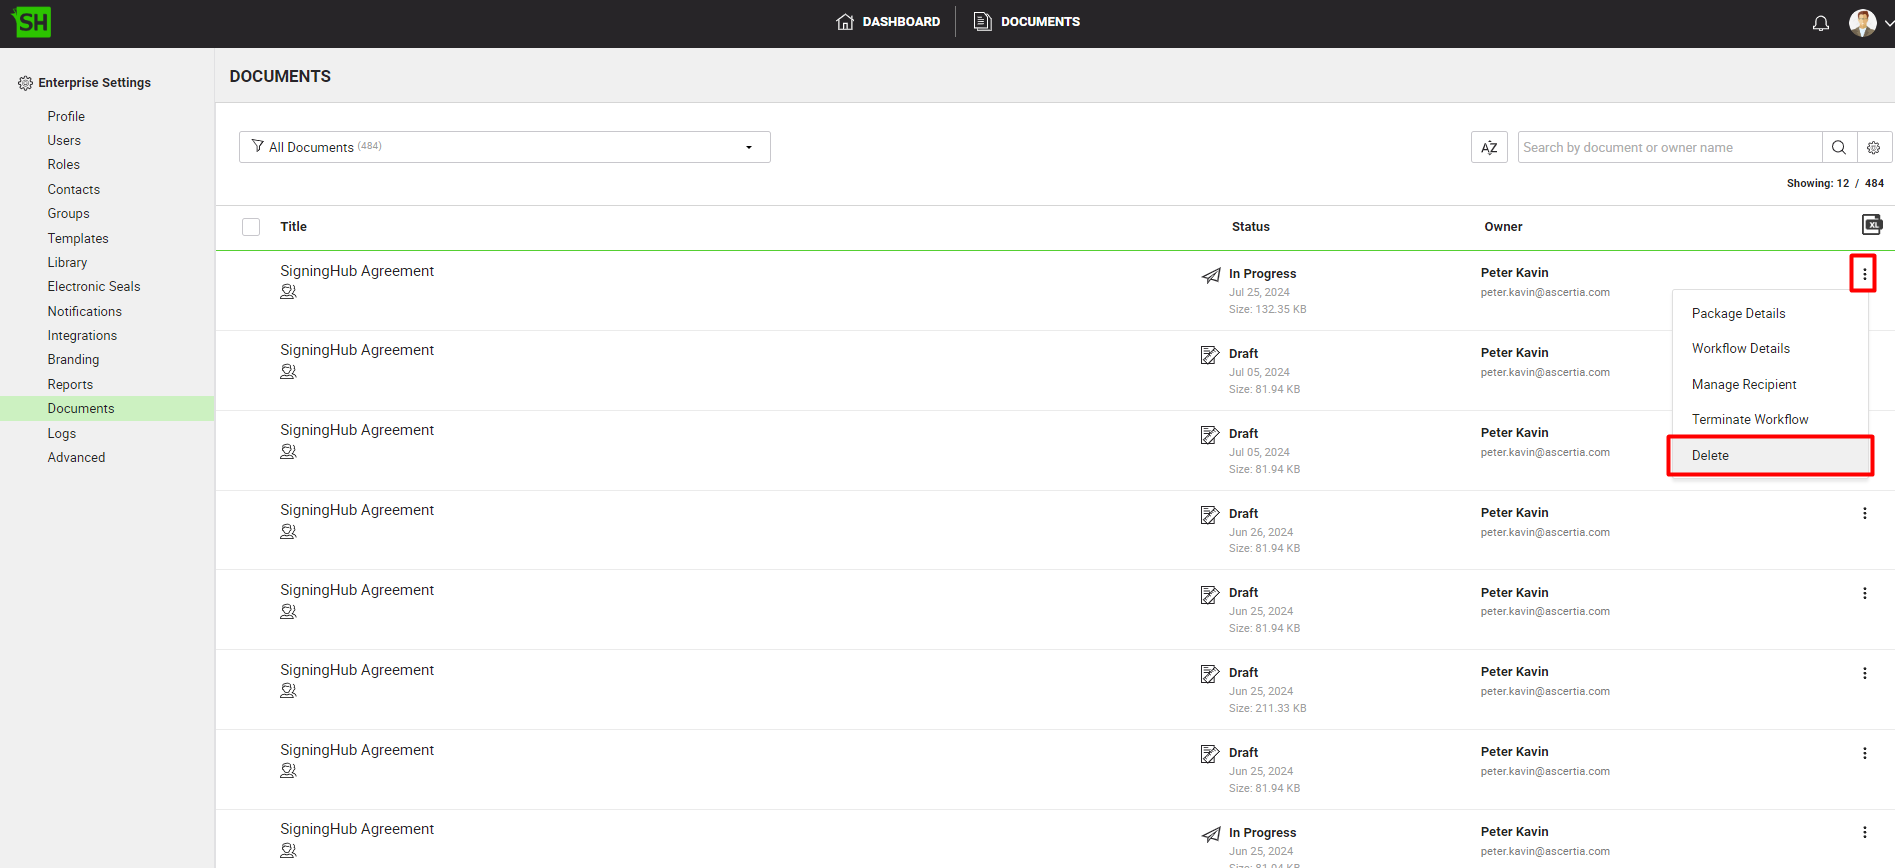Click the Excel export icon
1895x868 pixels.
coord(1871,225)
